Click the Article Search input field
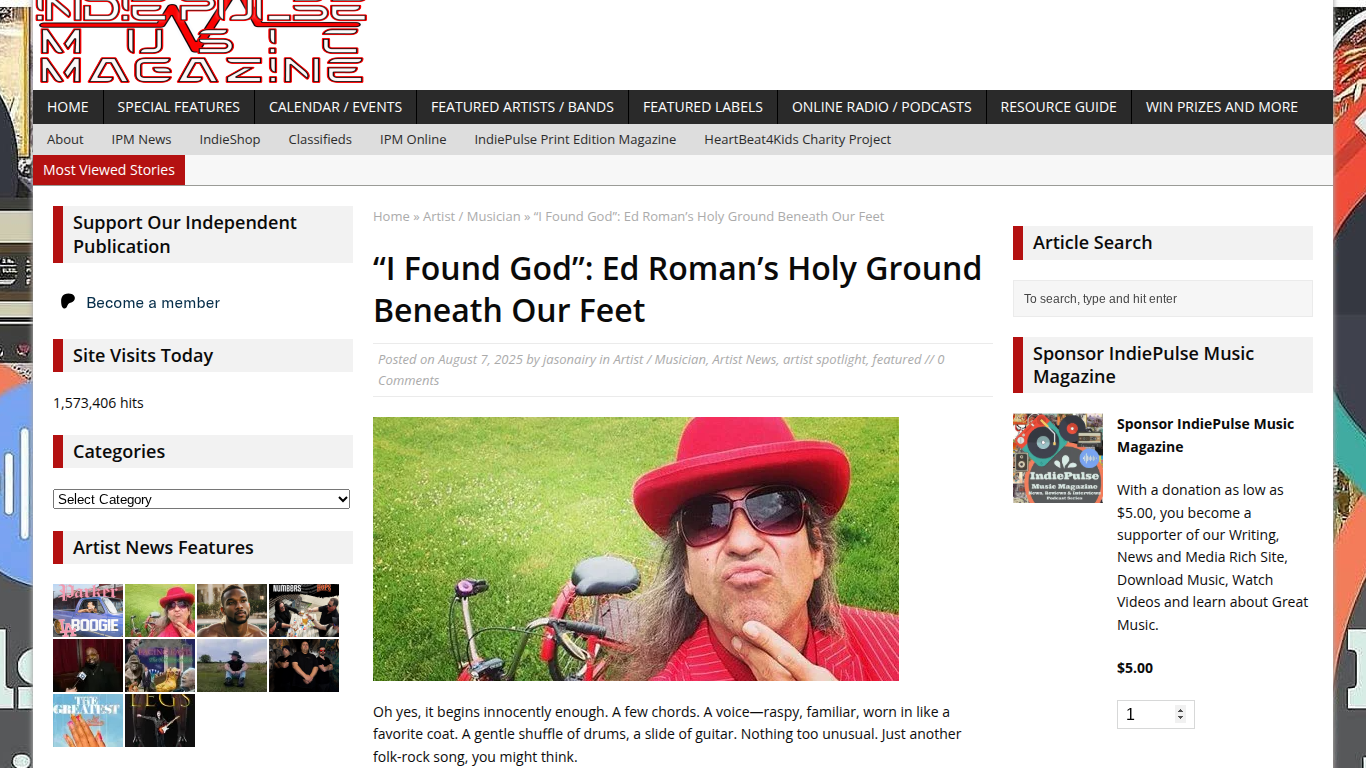 1163,299
